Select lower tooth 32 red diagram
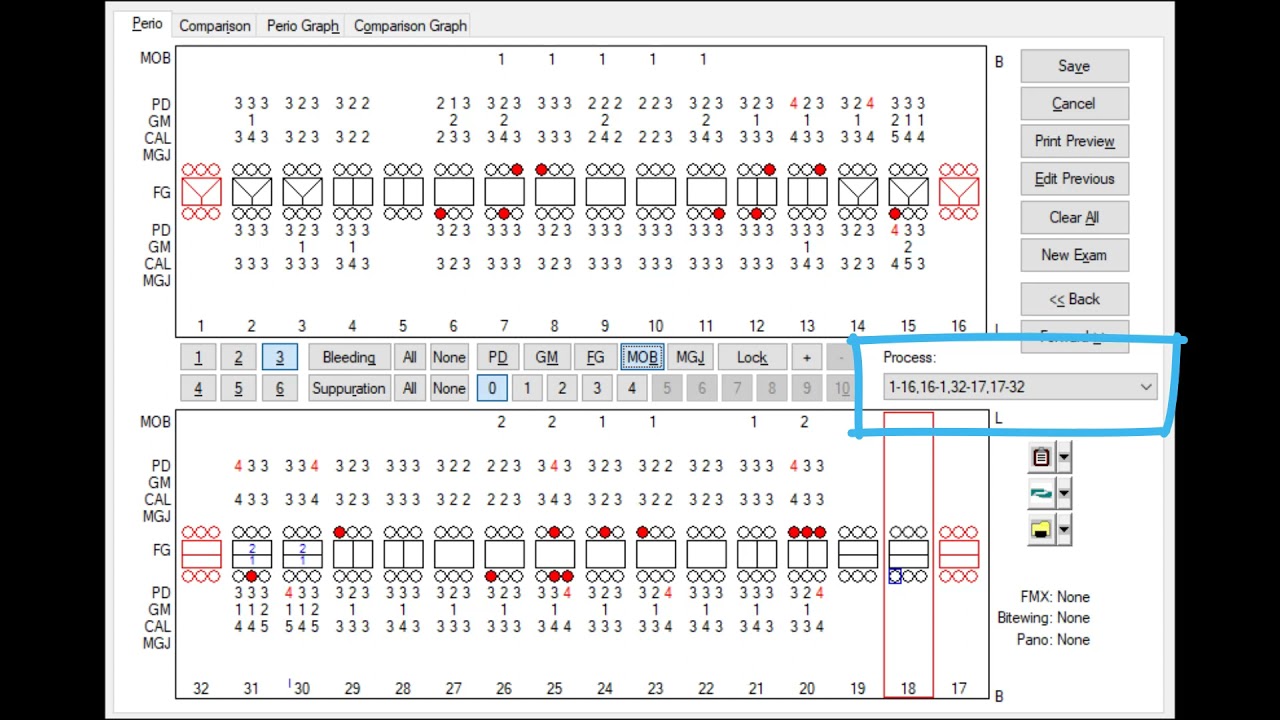 point(201,554)
